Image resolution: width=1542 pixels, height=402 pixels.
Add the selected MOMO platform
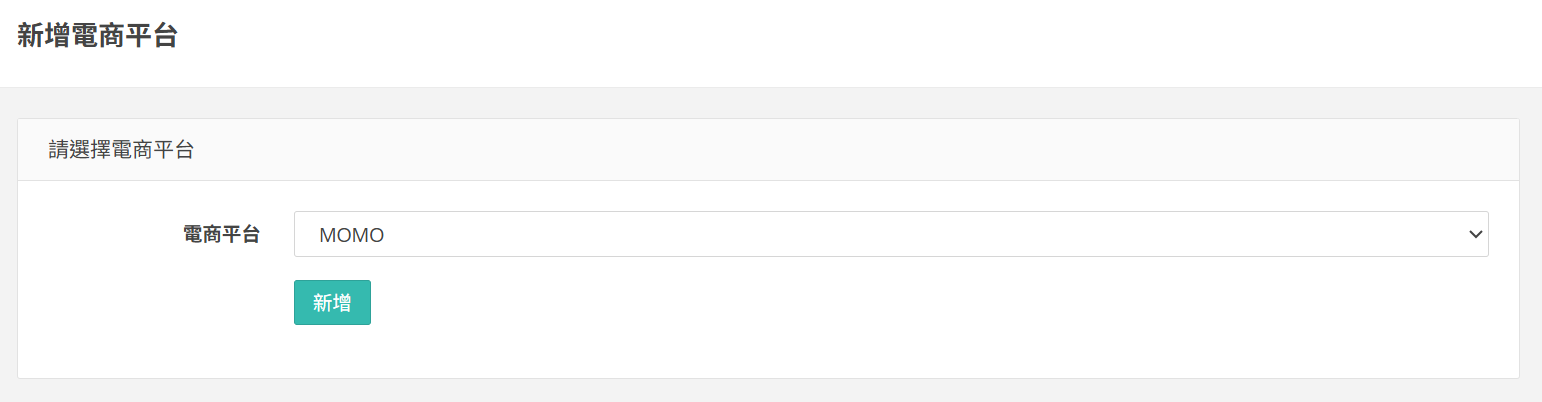click(x=332, y=303)
